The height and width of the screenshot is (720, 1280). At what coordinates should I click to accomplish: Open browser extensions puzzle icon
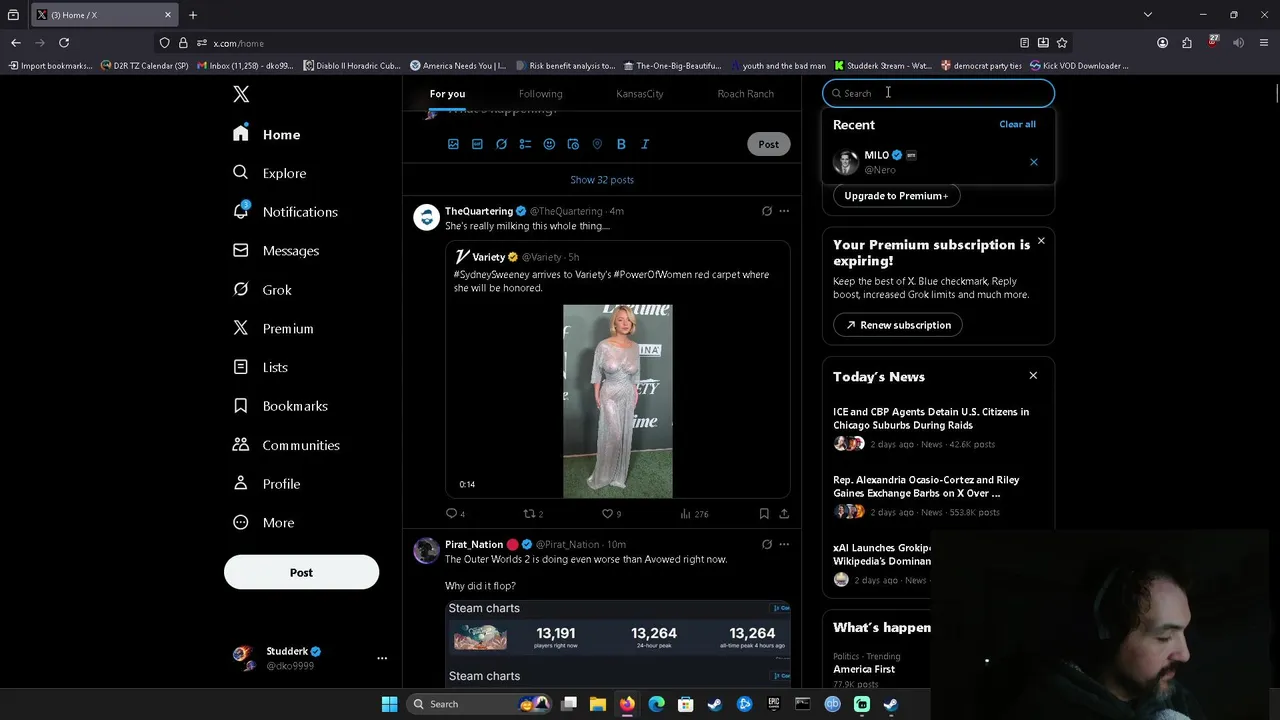pos(1187,43)
